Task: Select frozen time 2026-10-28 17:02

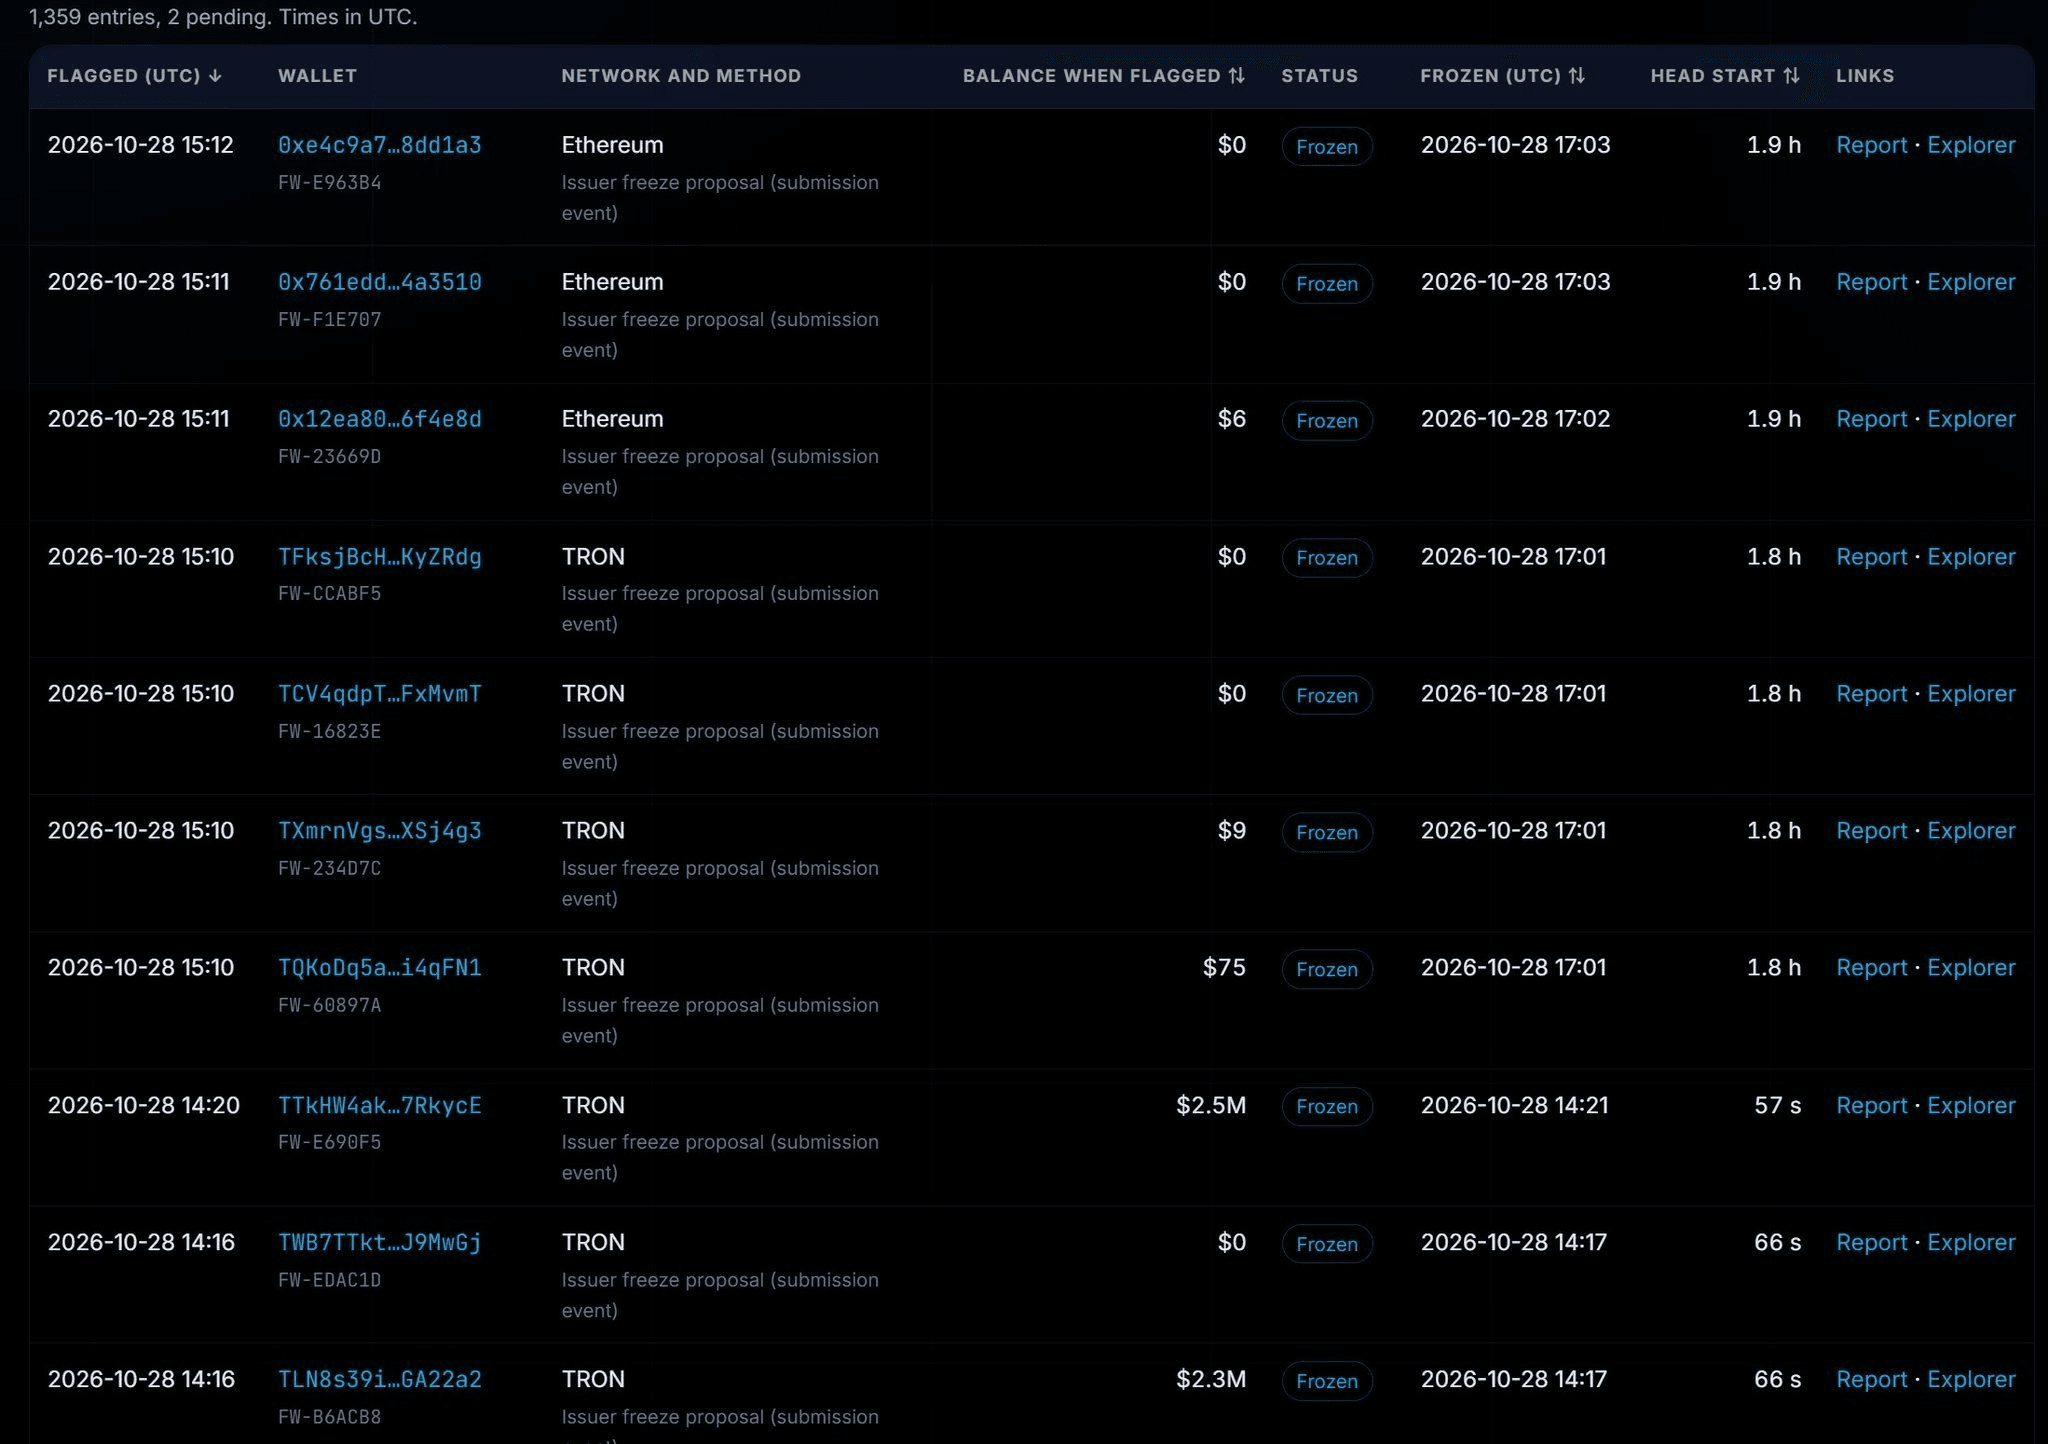Action: click(x=1515, y=419)
